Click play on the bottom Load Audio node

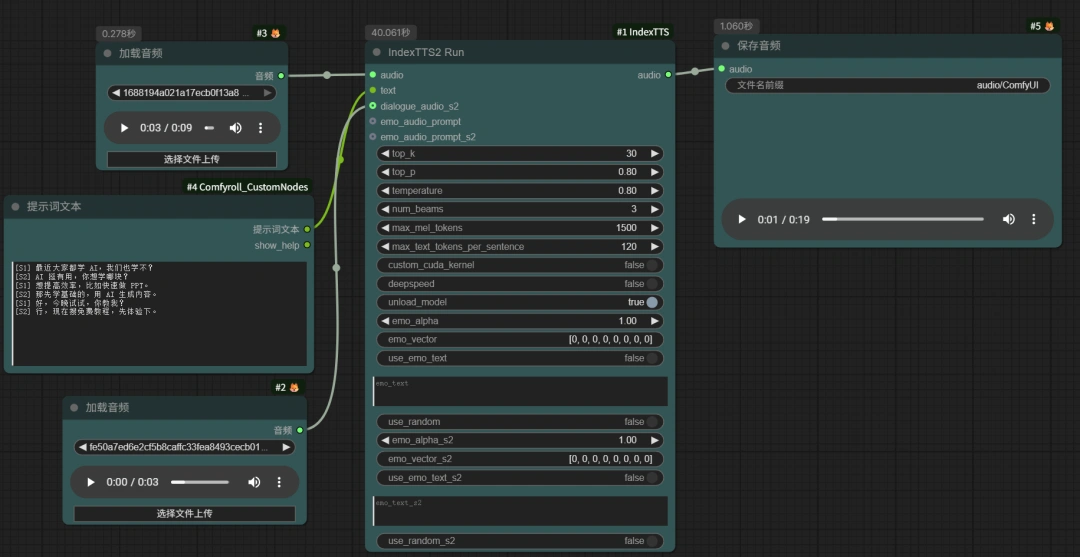point(91,482)
